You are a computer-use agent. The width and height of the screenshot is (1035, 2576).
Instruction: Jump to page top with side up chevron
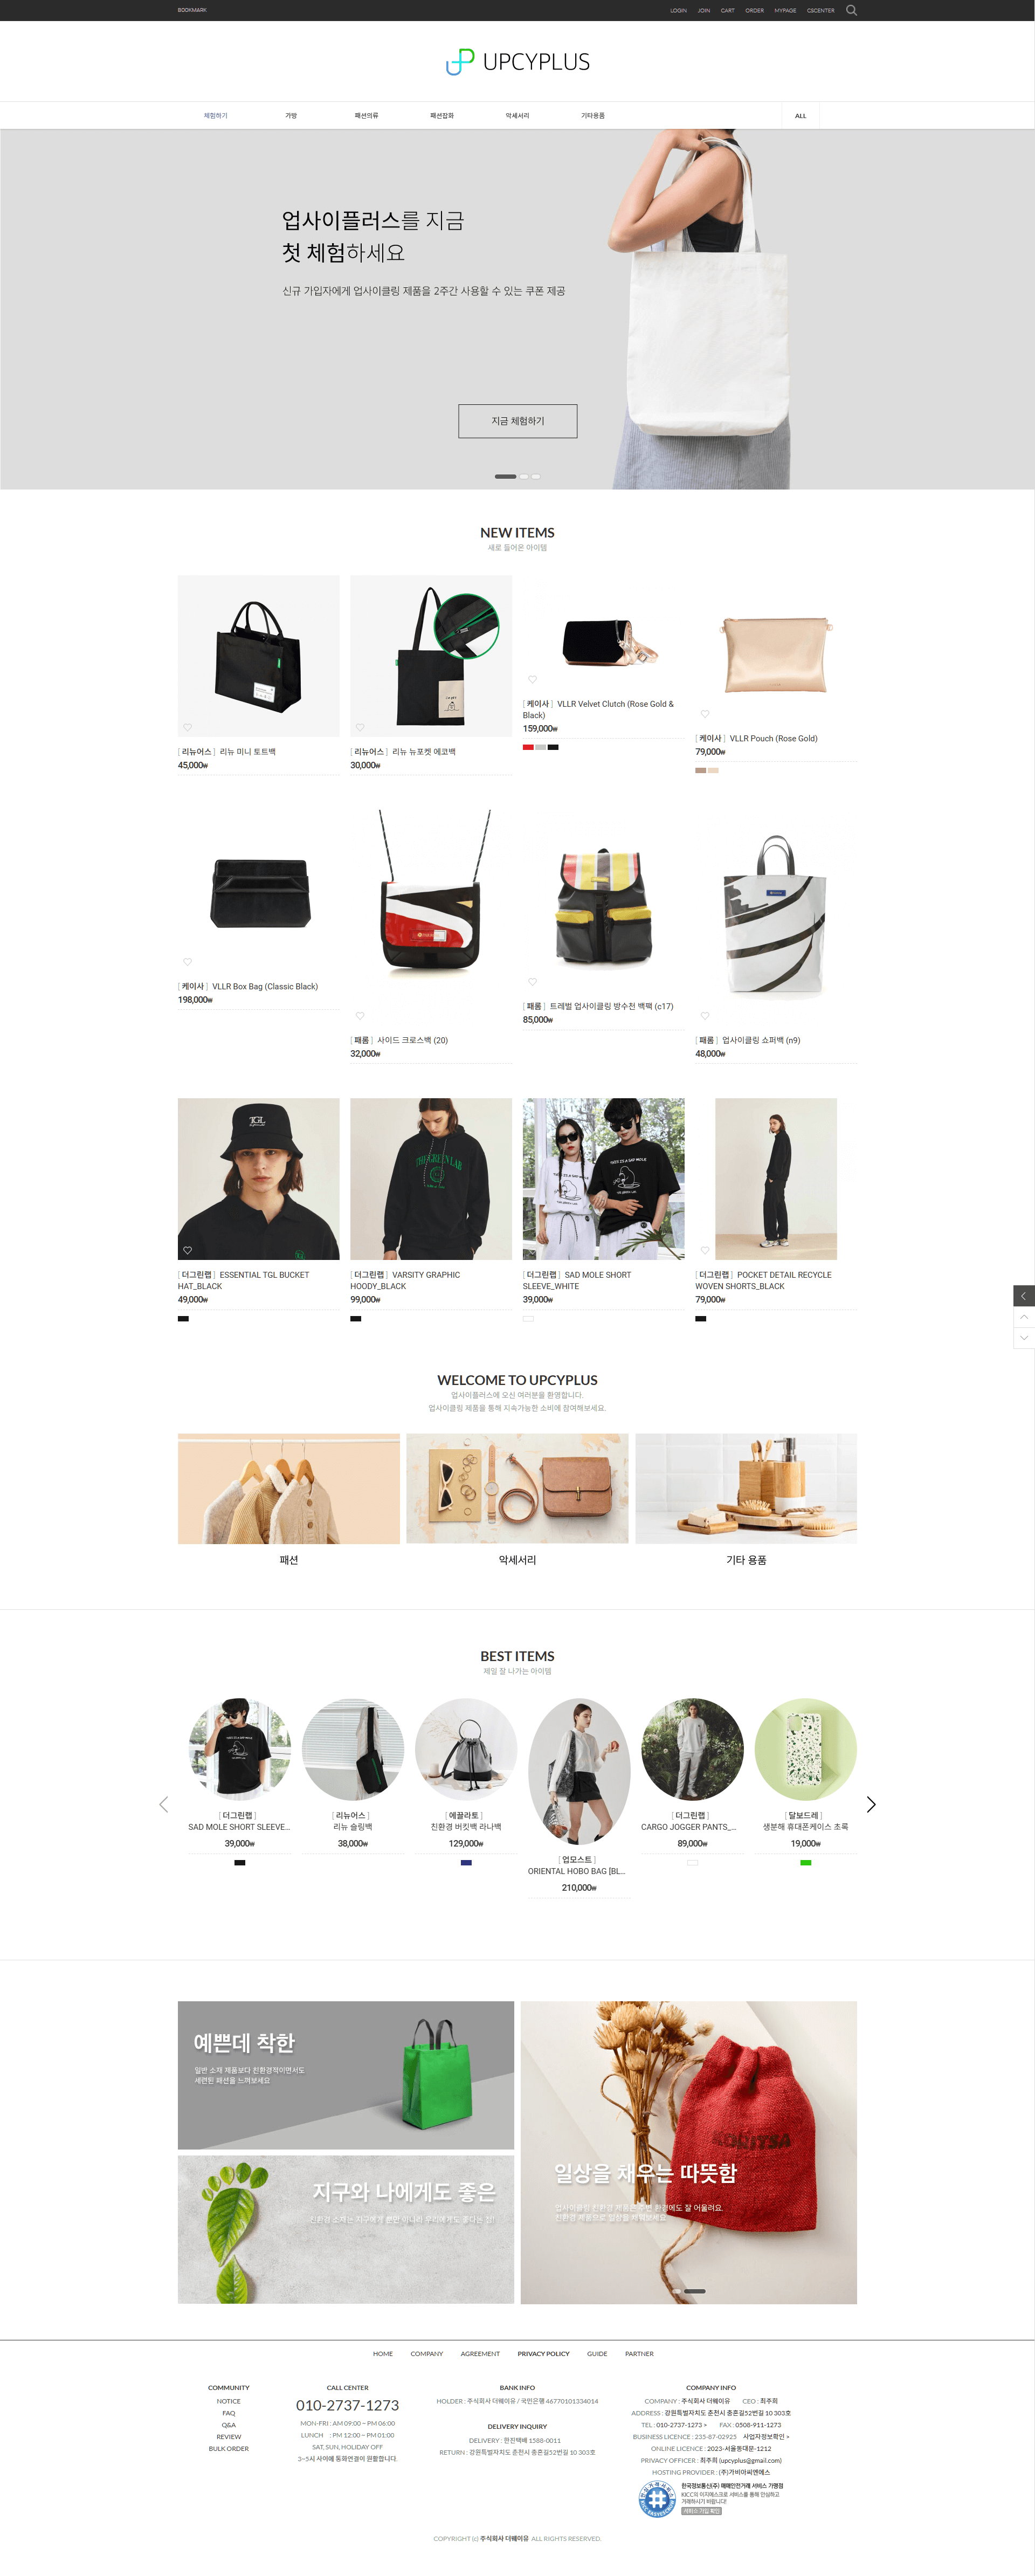(1023, 1317)
